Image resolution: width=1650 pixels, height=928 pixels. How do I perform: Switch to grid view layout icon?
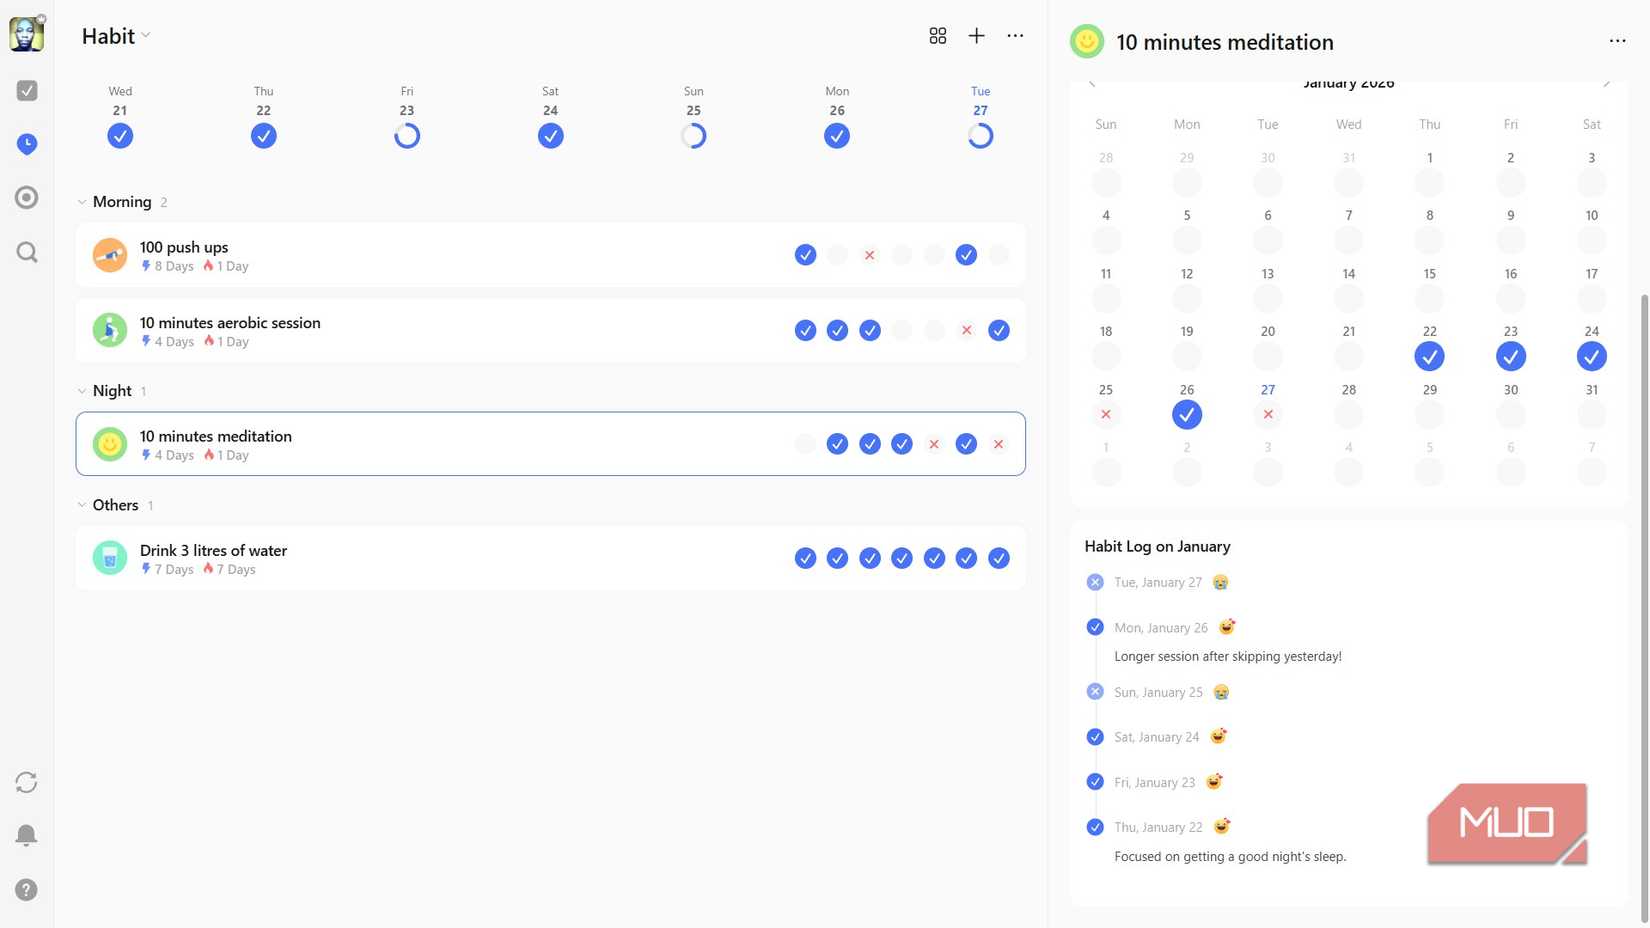937,36
